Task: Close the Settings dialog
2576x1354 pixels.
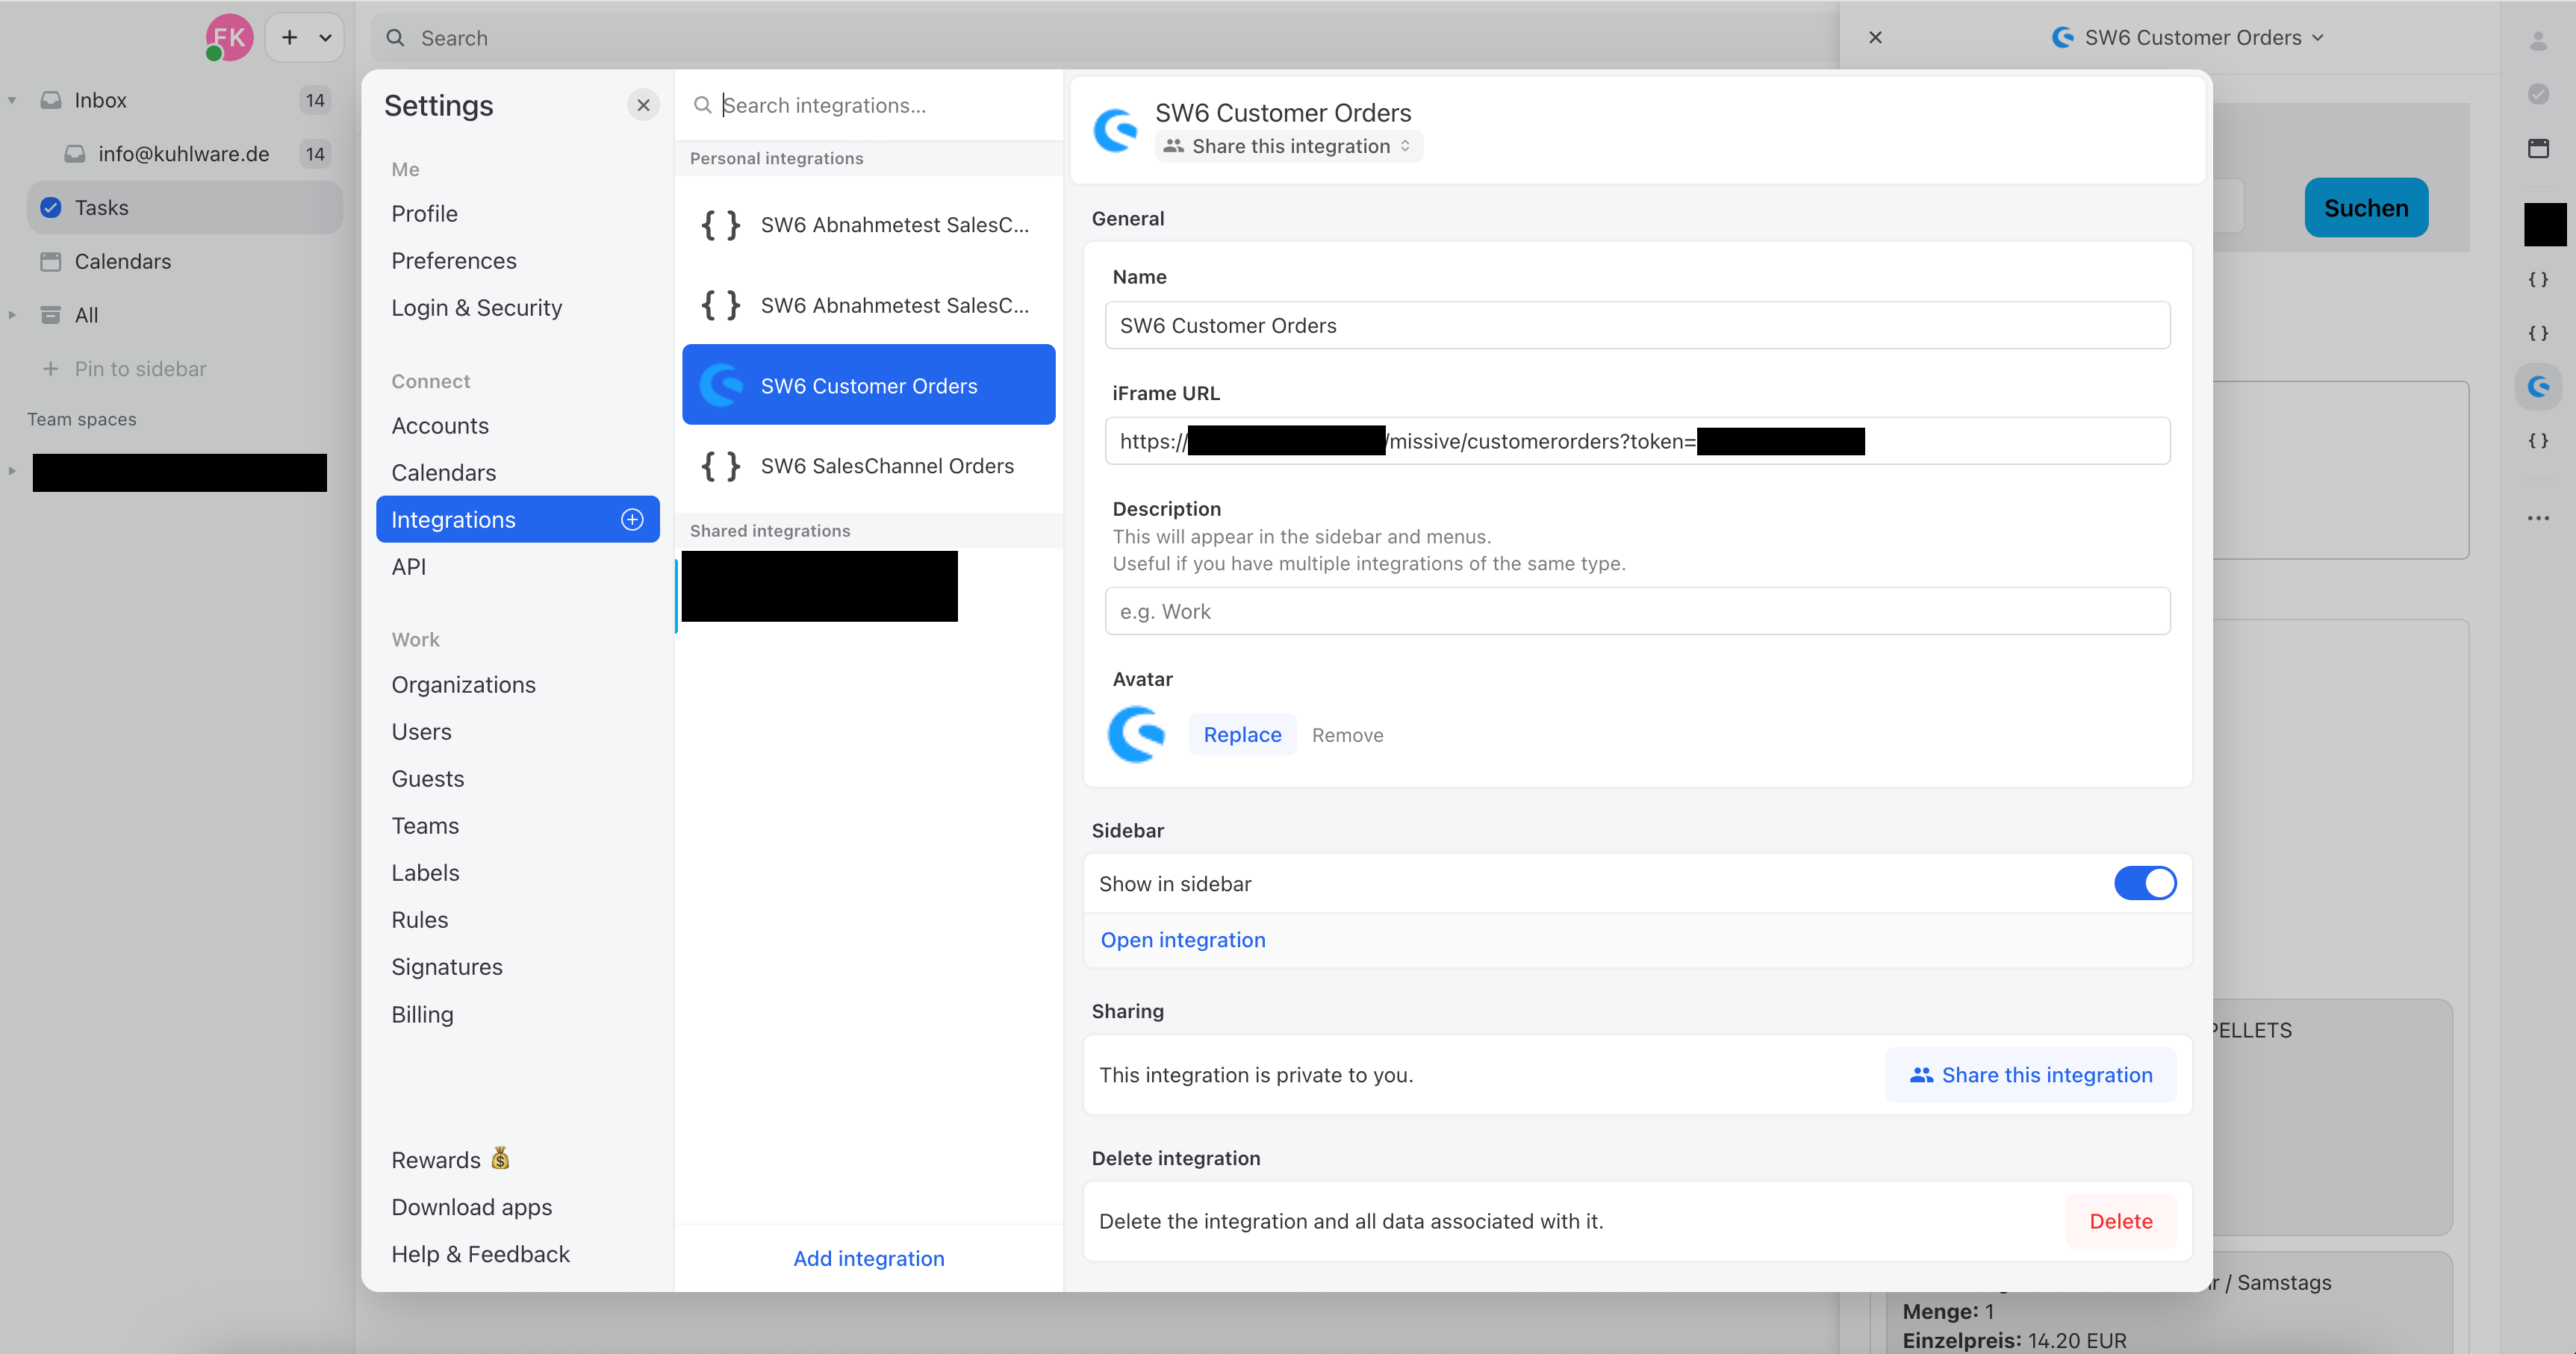Action: pyautogui.click(x=643, y=105)
